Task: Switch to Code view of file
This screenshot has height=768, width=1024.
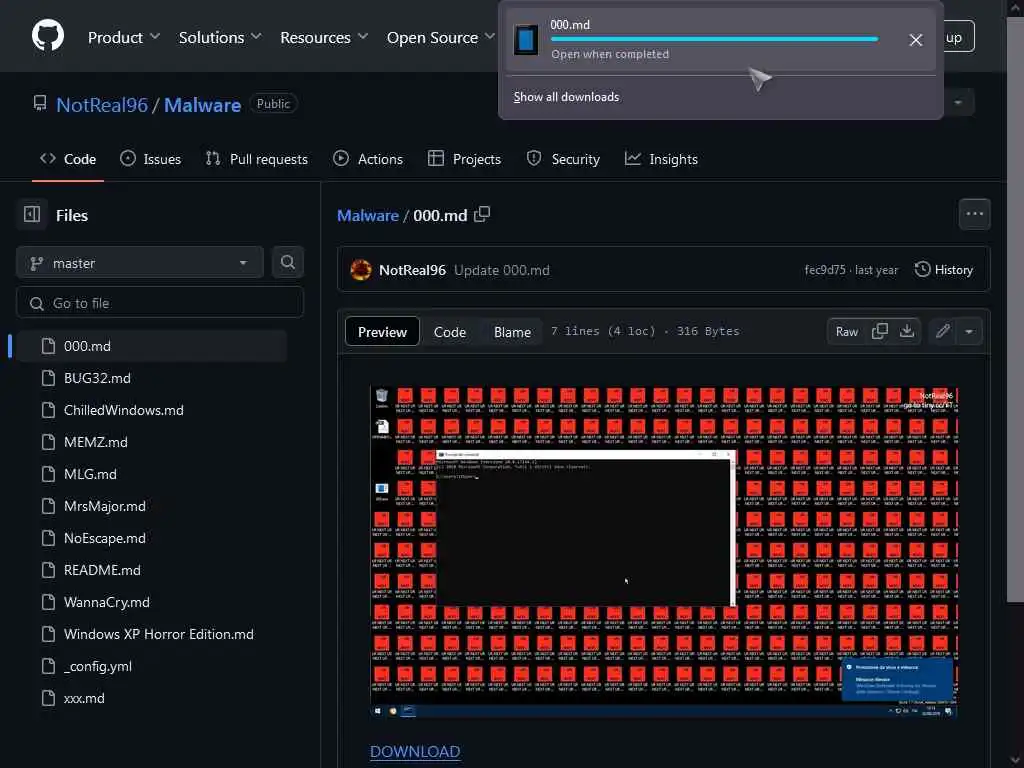Action: pyautogui.click(x=450, y=332)
